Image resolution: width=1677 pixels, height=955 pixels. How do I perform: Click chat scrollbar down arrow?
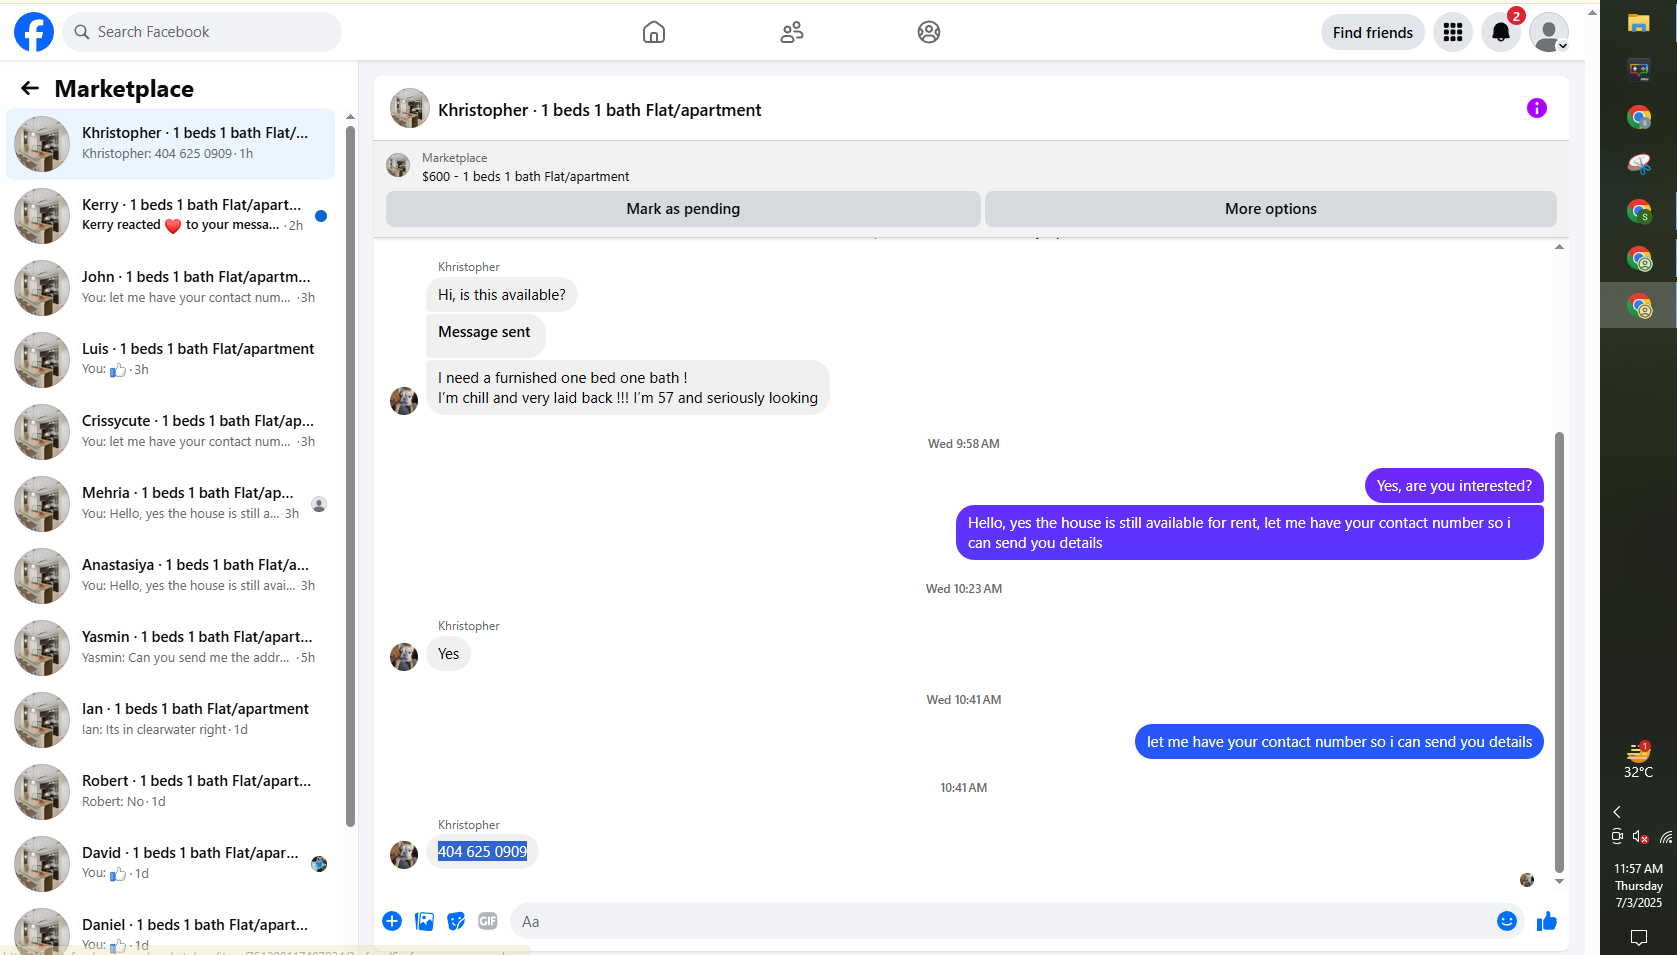pyautogui.click(x=1559, y=882)
